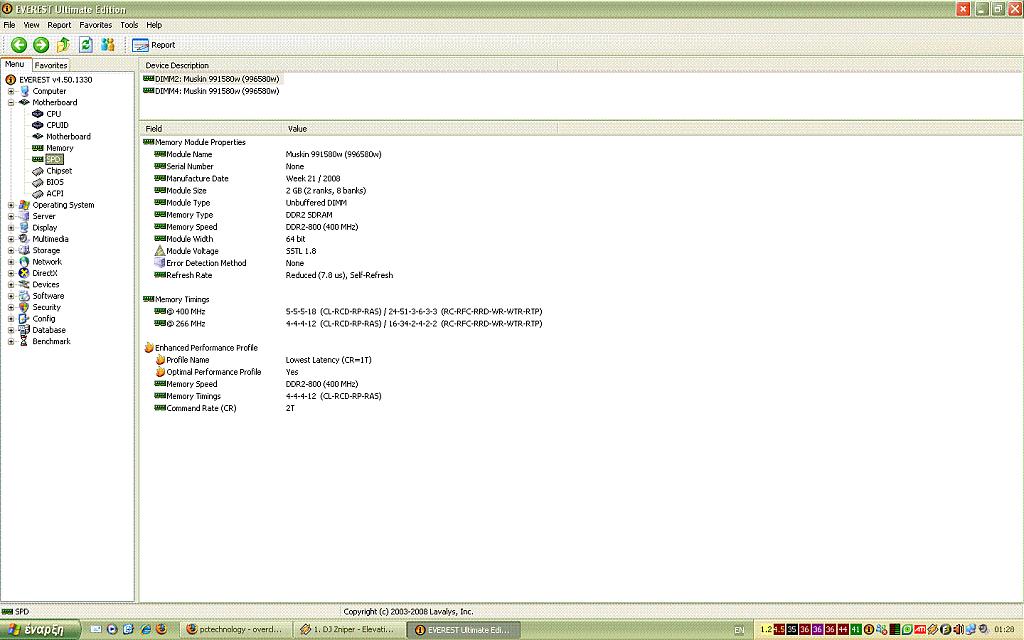Click the Device Description column header
Screen dimensions: 1024x640
[x=348, y=65]
